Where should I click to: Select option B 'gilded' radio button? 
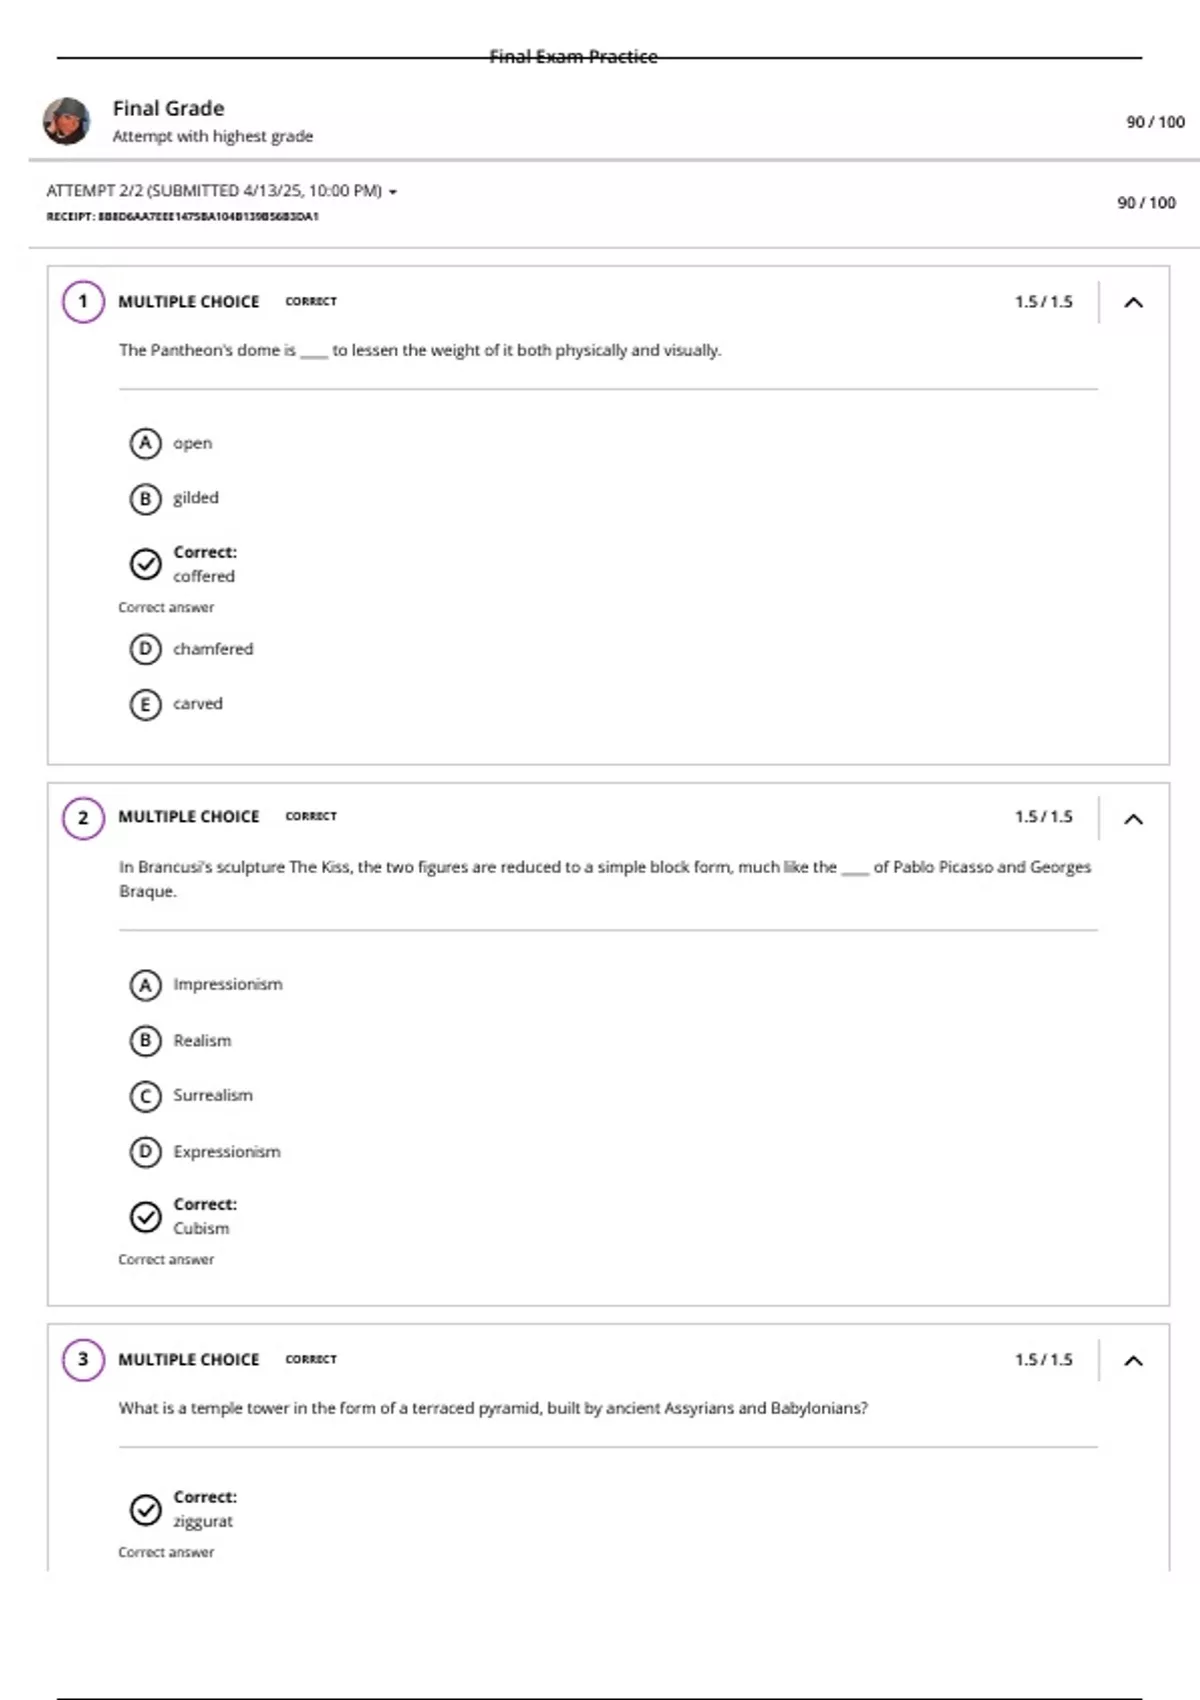click(x=145, y=498)
